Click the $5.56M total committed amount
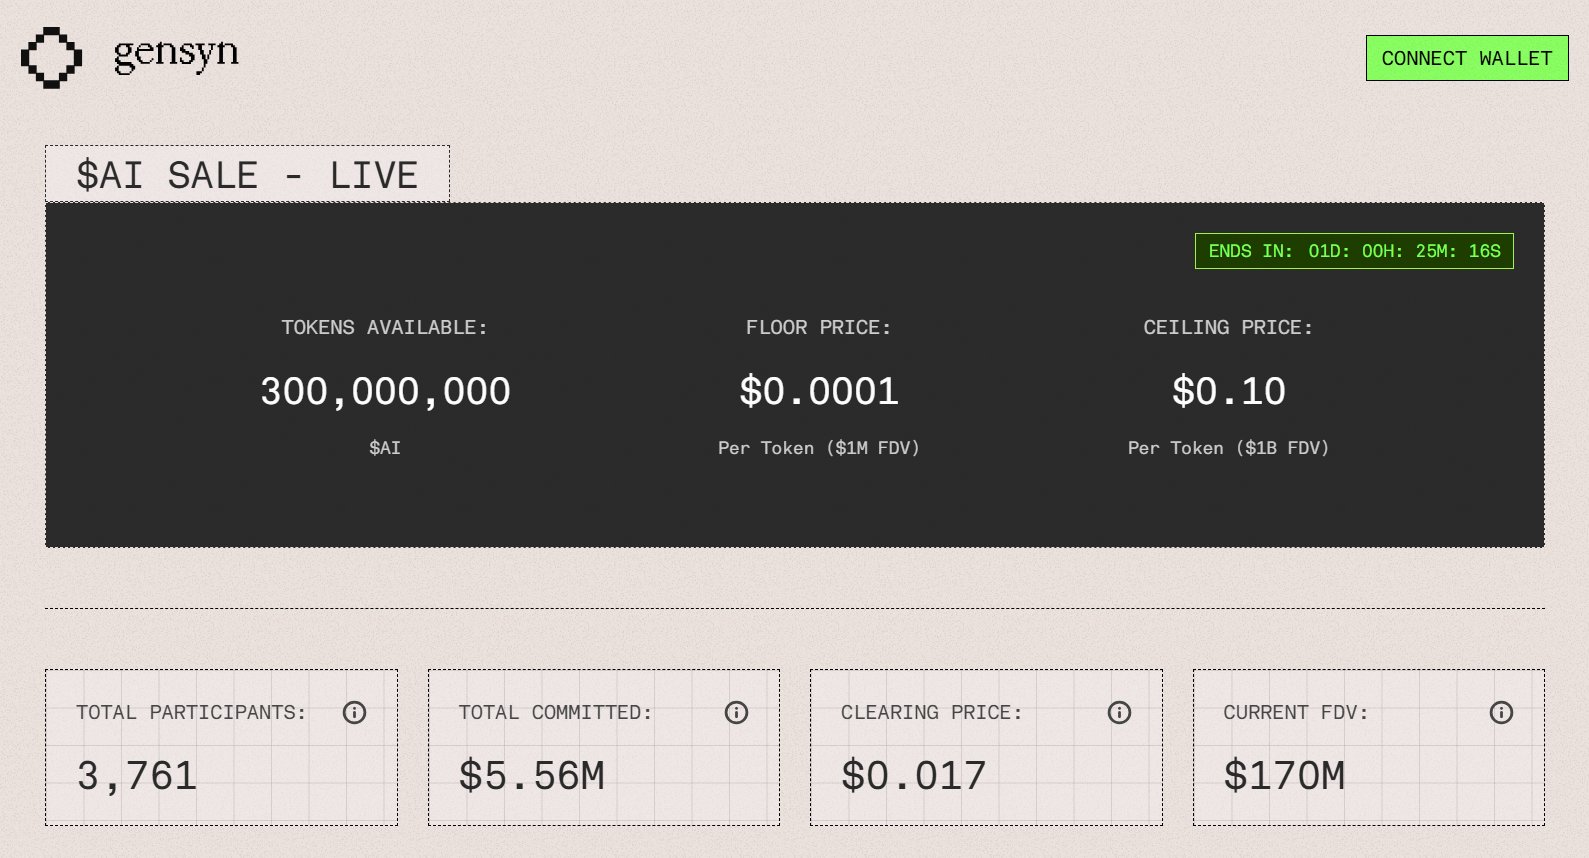 tap(532, 776)
